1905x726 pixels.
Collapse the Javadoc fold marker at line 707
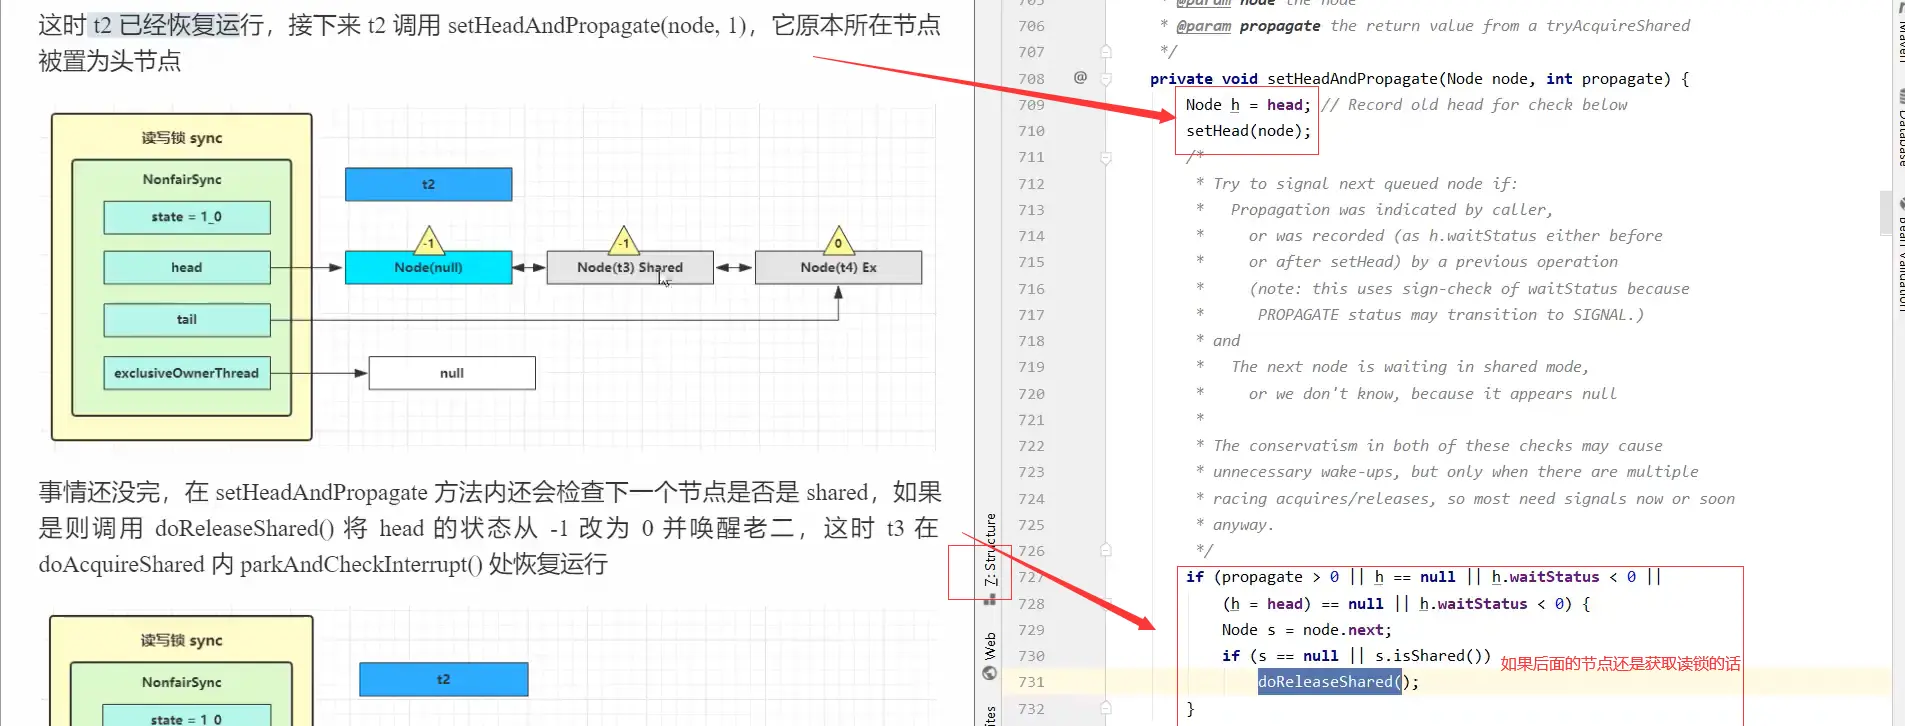1106,51
